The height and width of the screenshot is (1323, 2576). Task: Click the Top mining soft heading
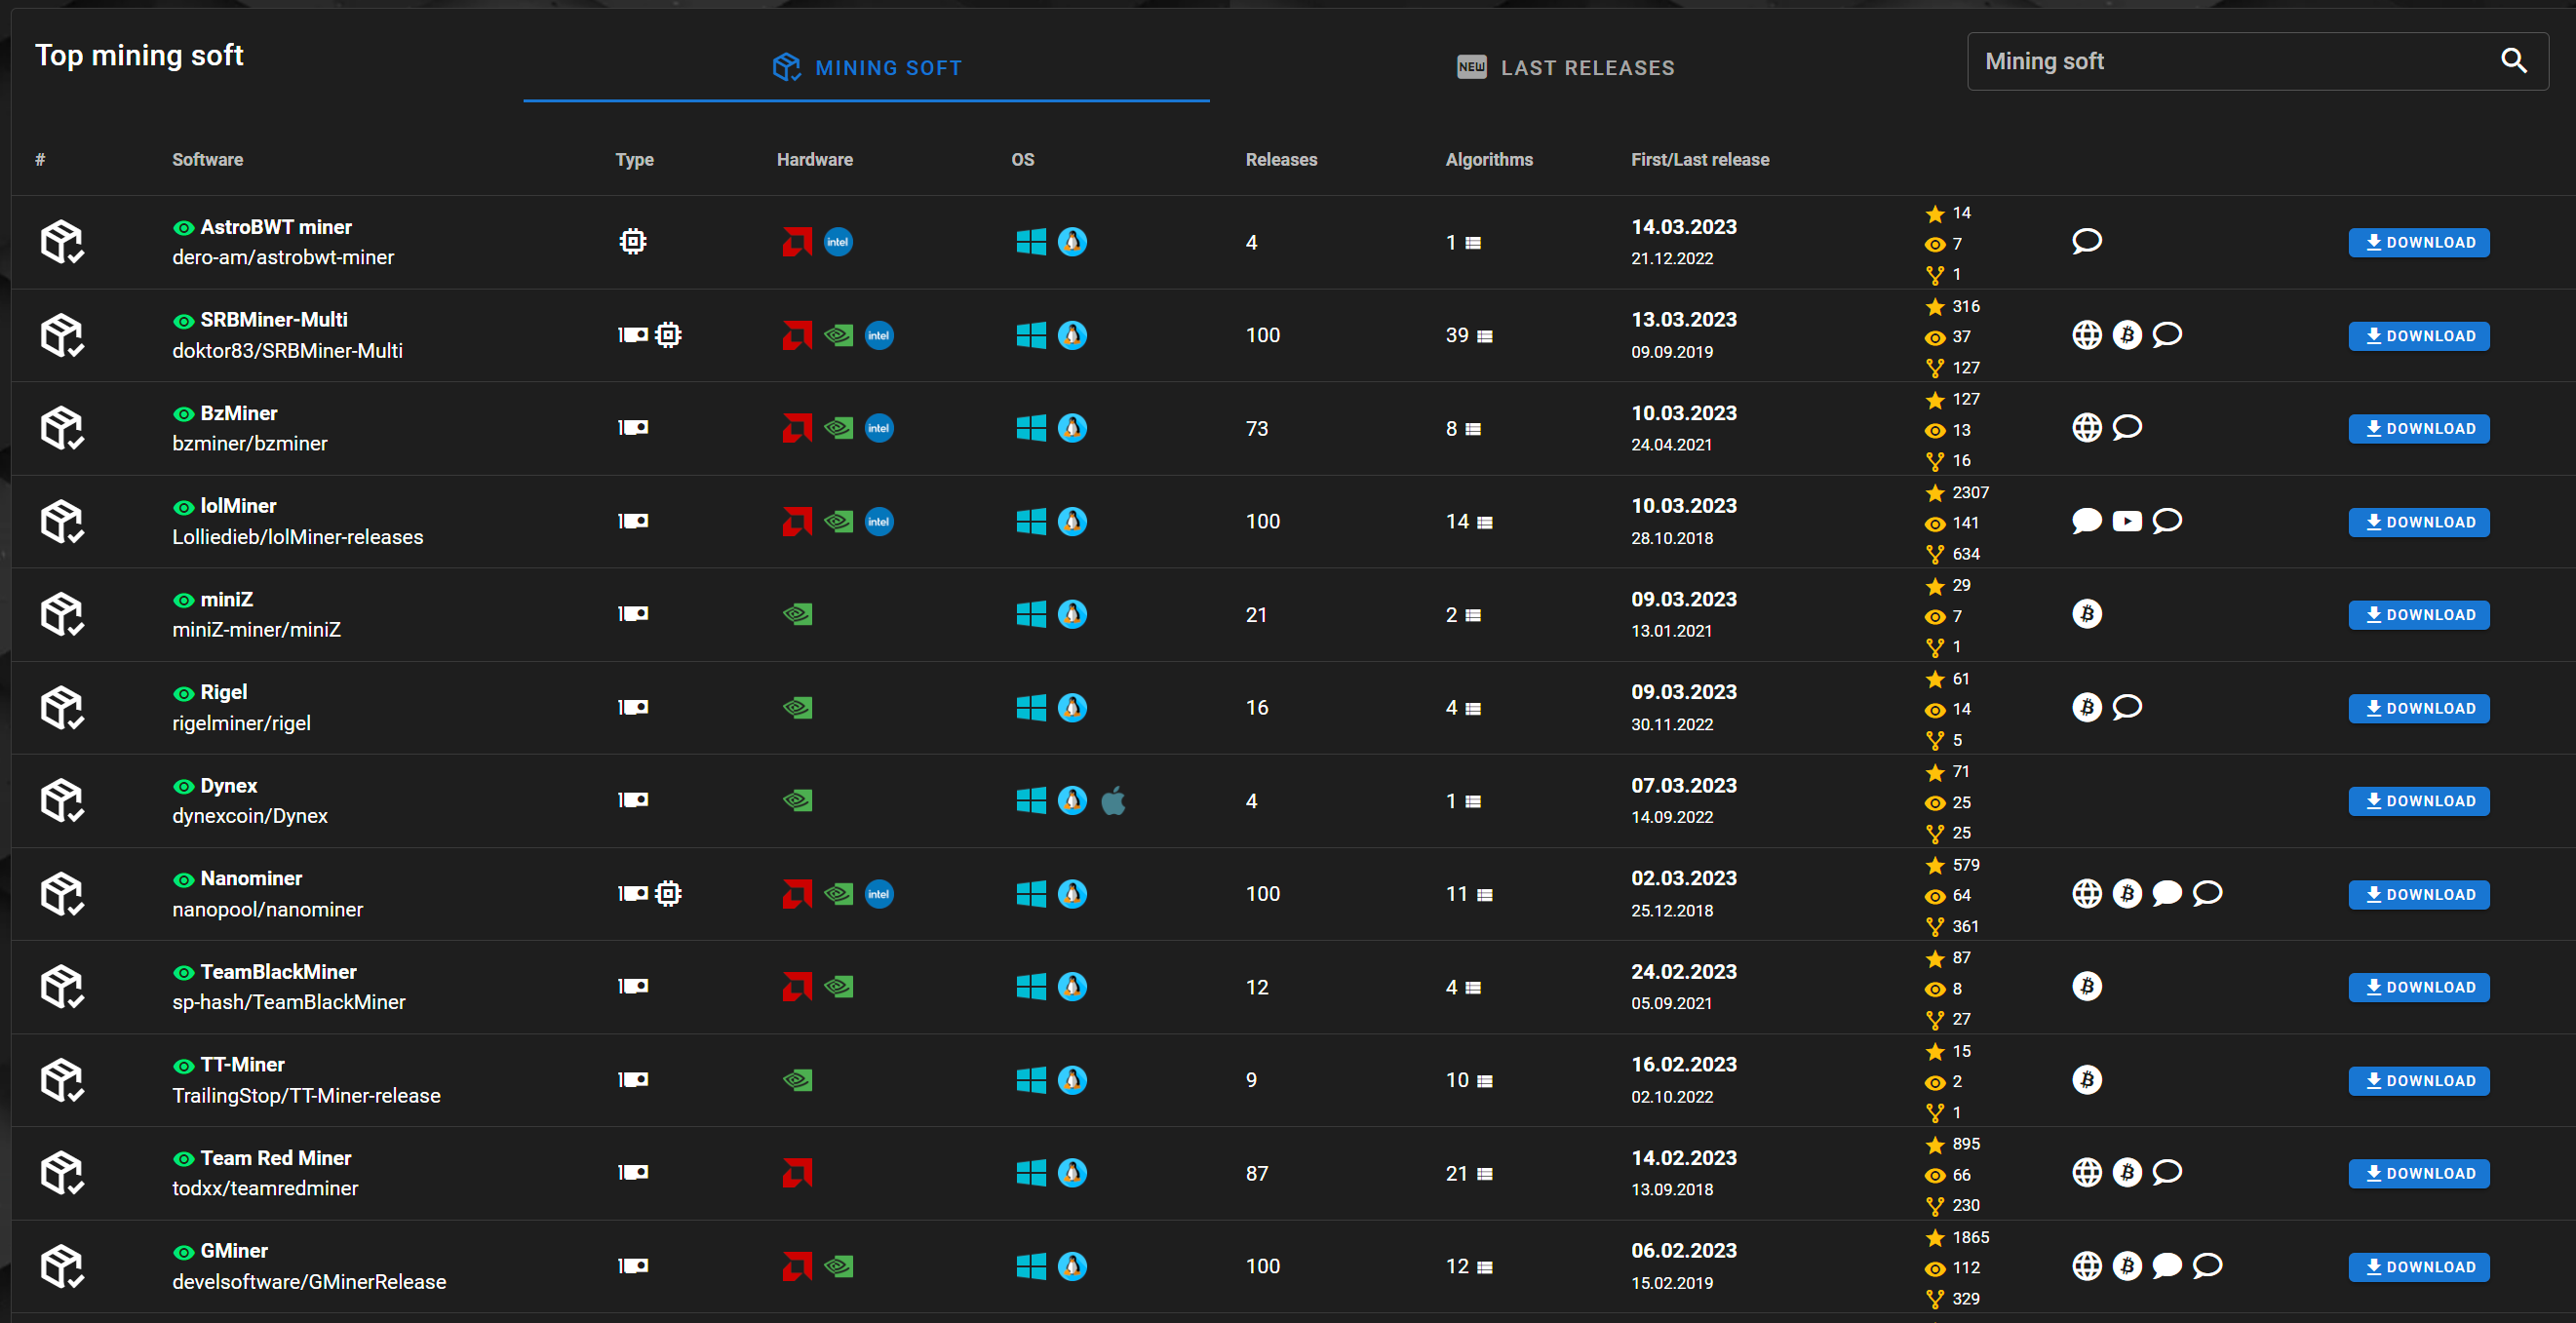point(139,55)
